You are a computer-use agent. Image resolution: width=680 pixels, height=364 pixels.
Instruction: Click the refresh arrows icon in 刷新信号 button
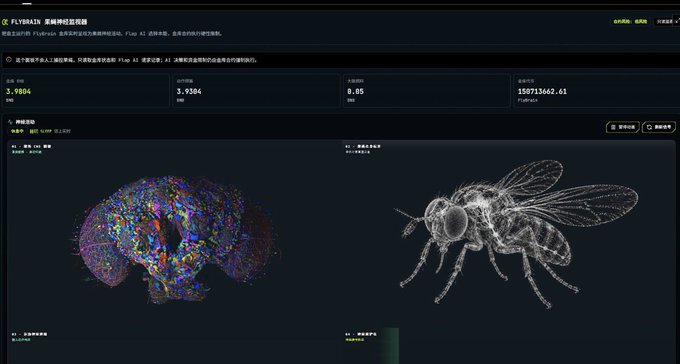pyautogui.click(x=649, y=127)
